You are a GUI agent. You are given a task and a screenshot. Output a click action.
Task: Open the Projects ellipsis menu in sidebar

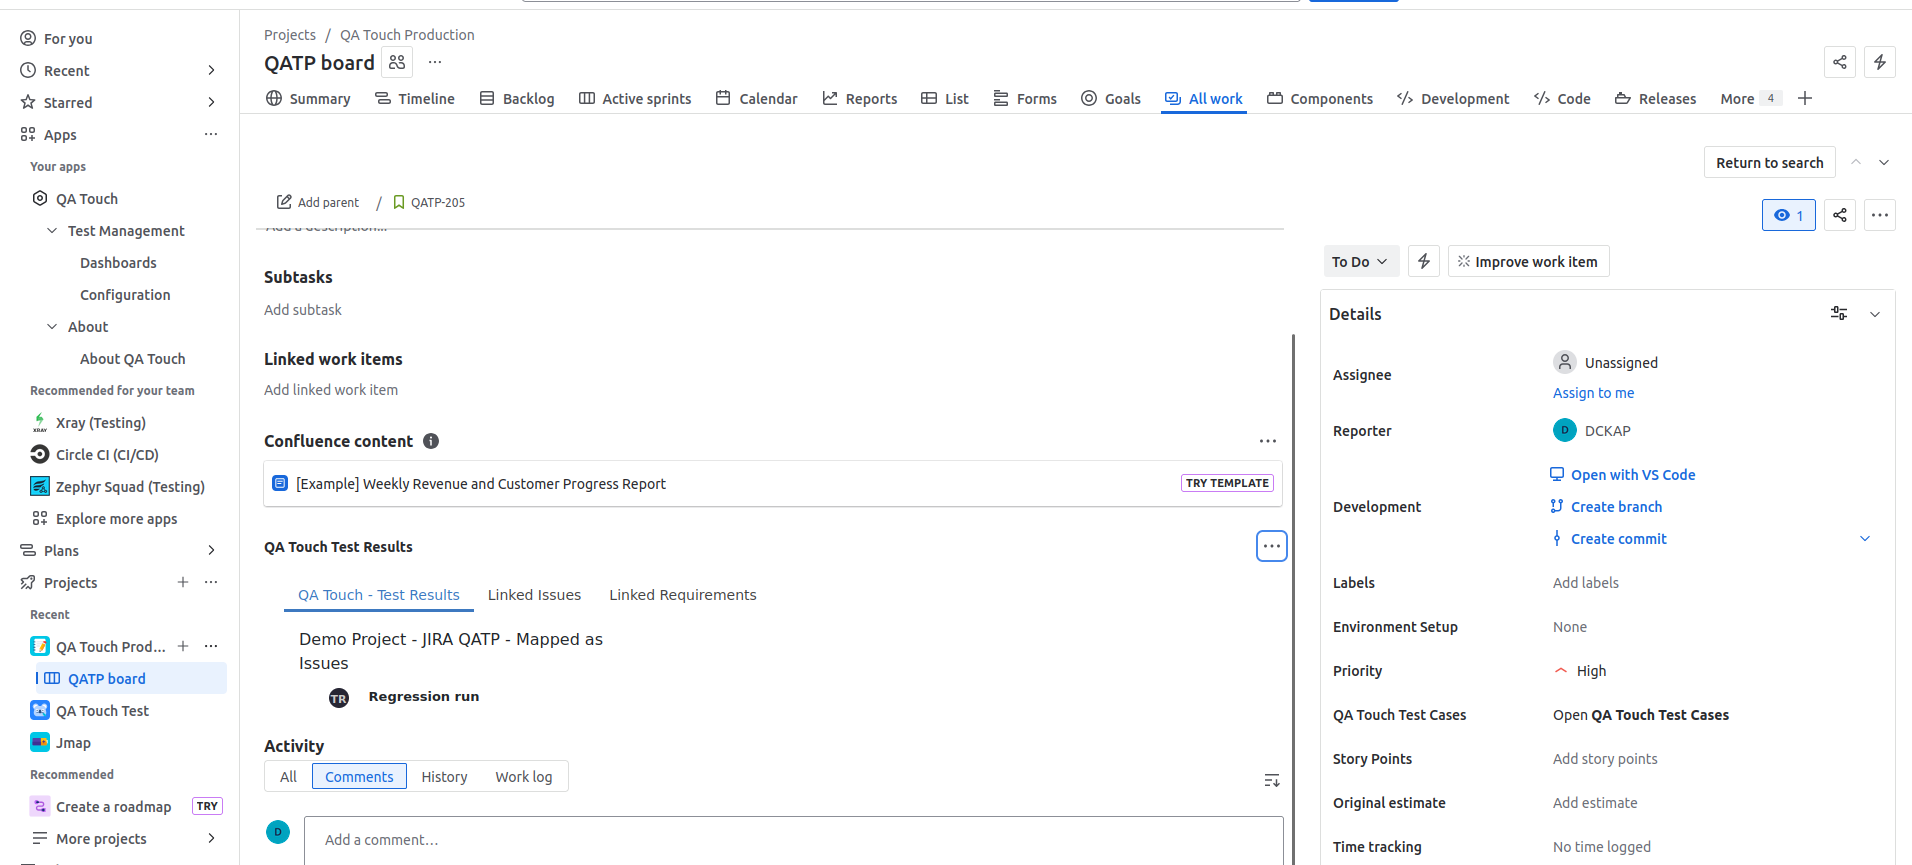click(x=211, y=582)
